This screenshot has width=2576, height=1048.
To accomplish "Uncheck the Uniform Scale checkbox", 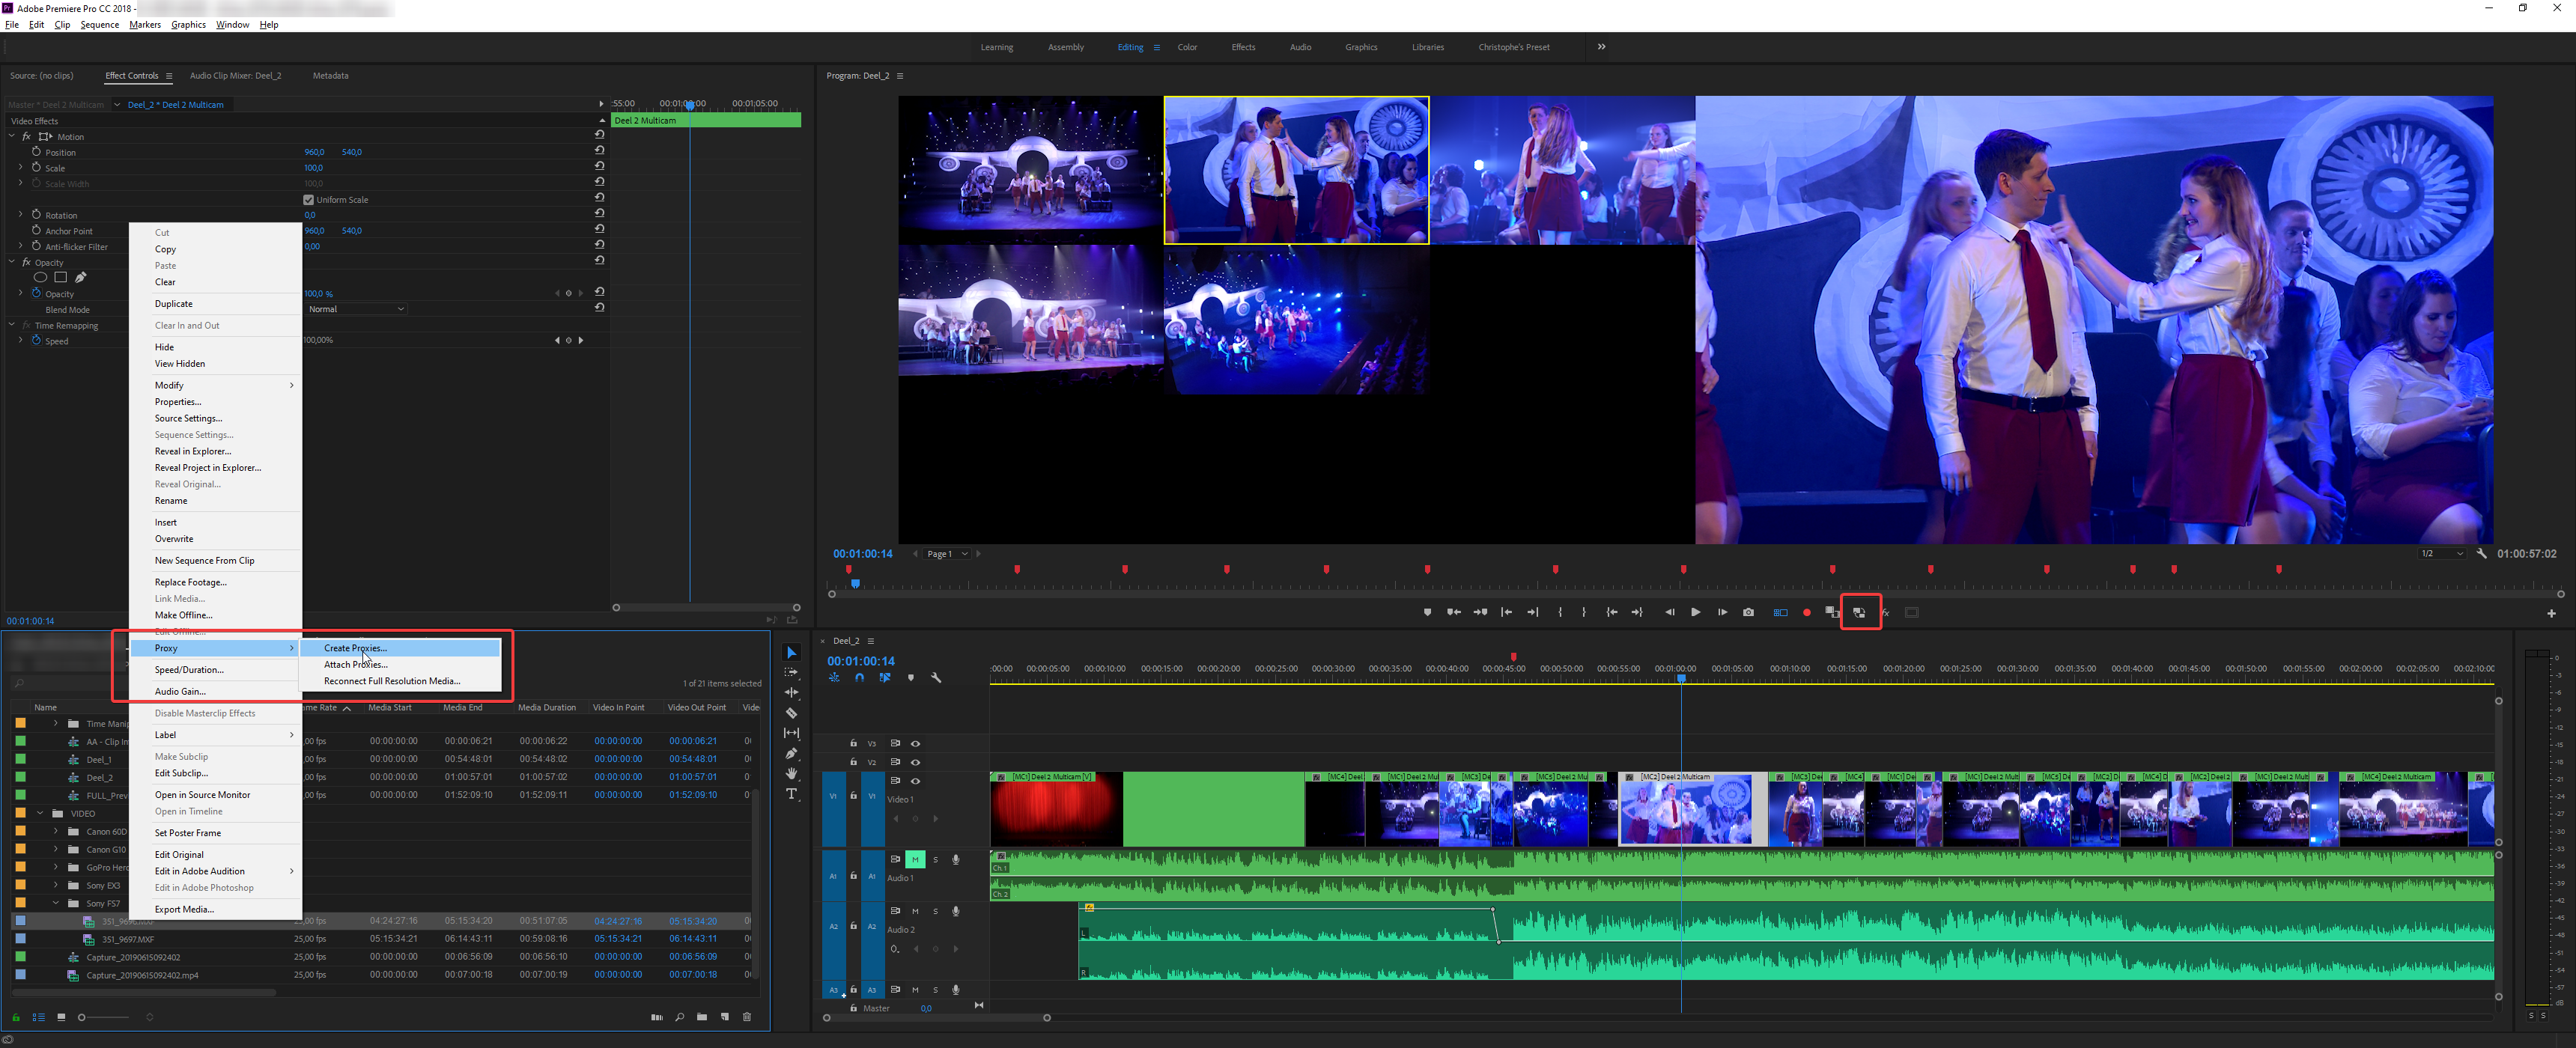I will pyautogui.click(x=309, y=199).
